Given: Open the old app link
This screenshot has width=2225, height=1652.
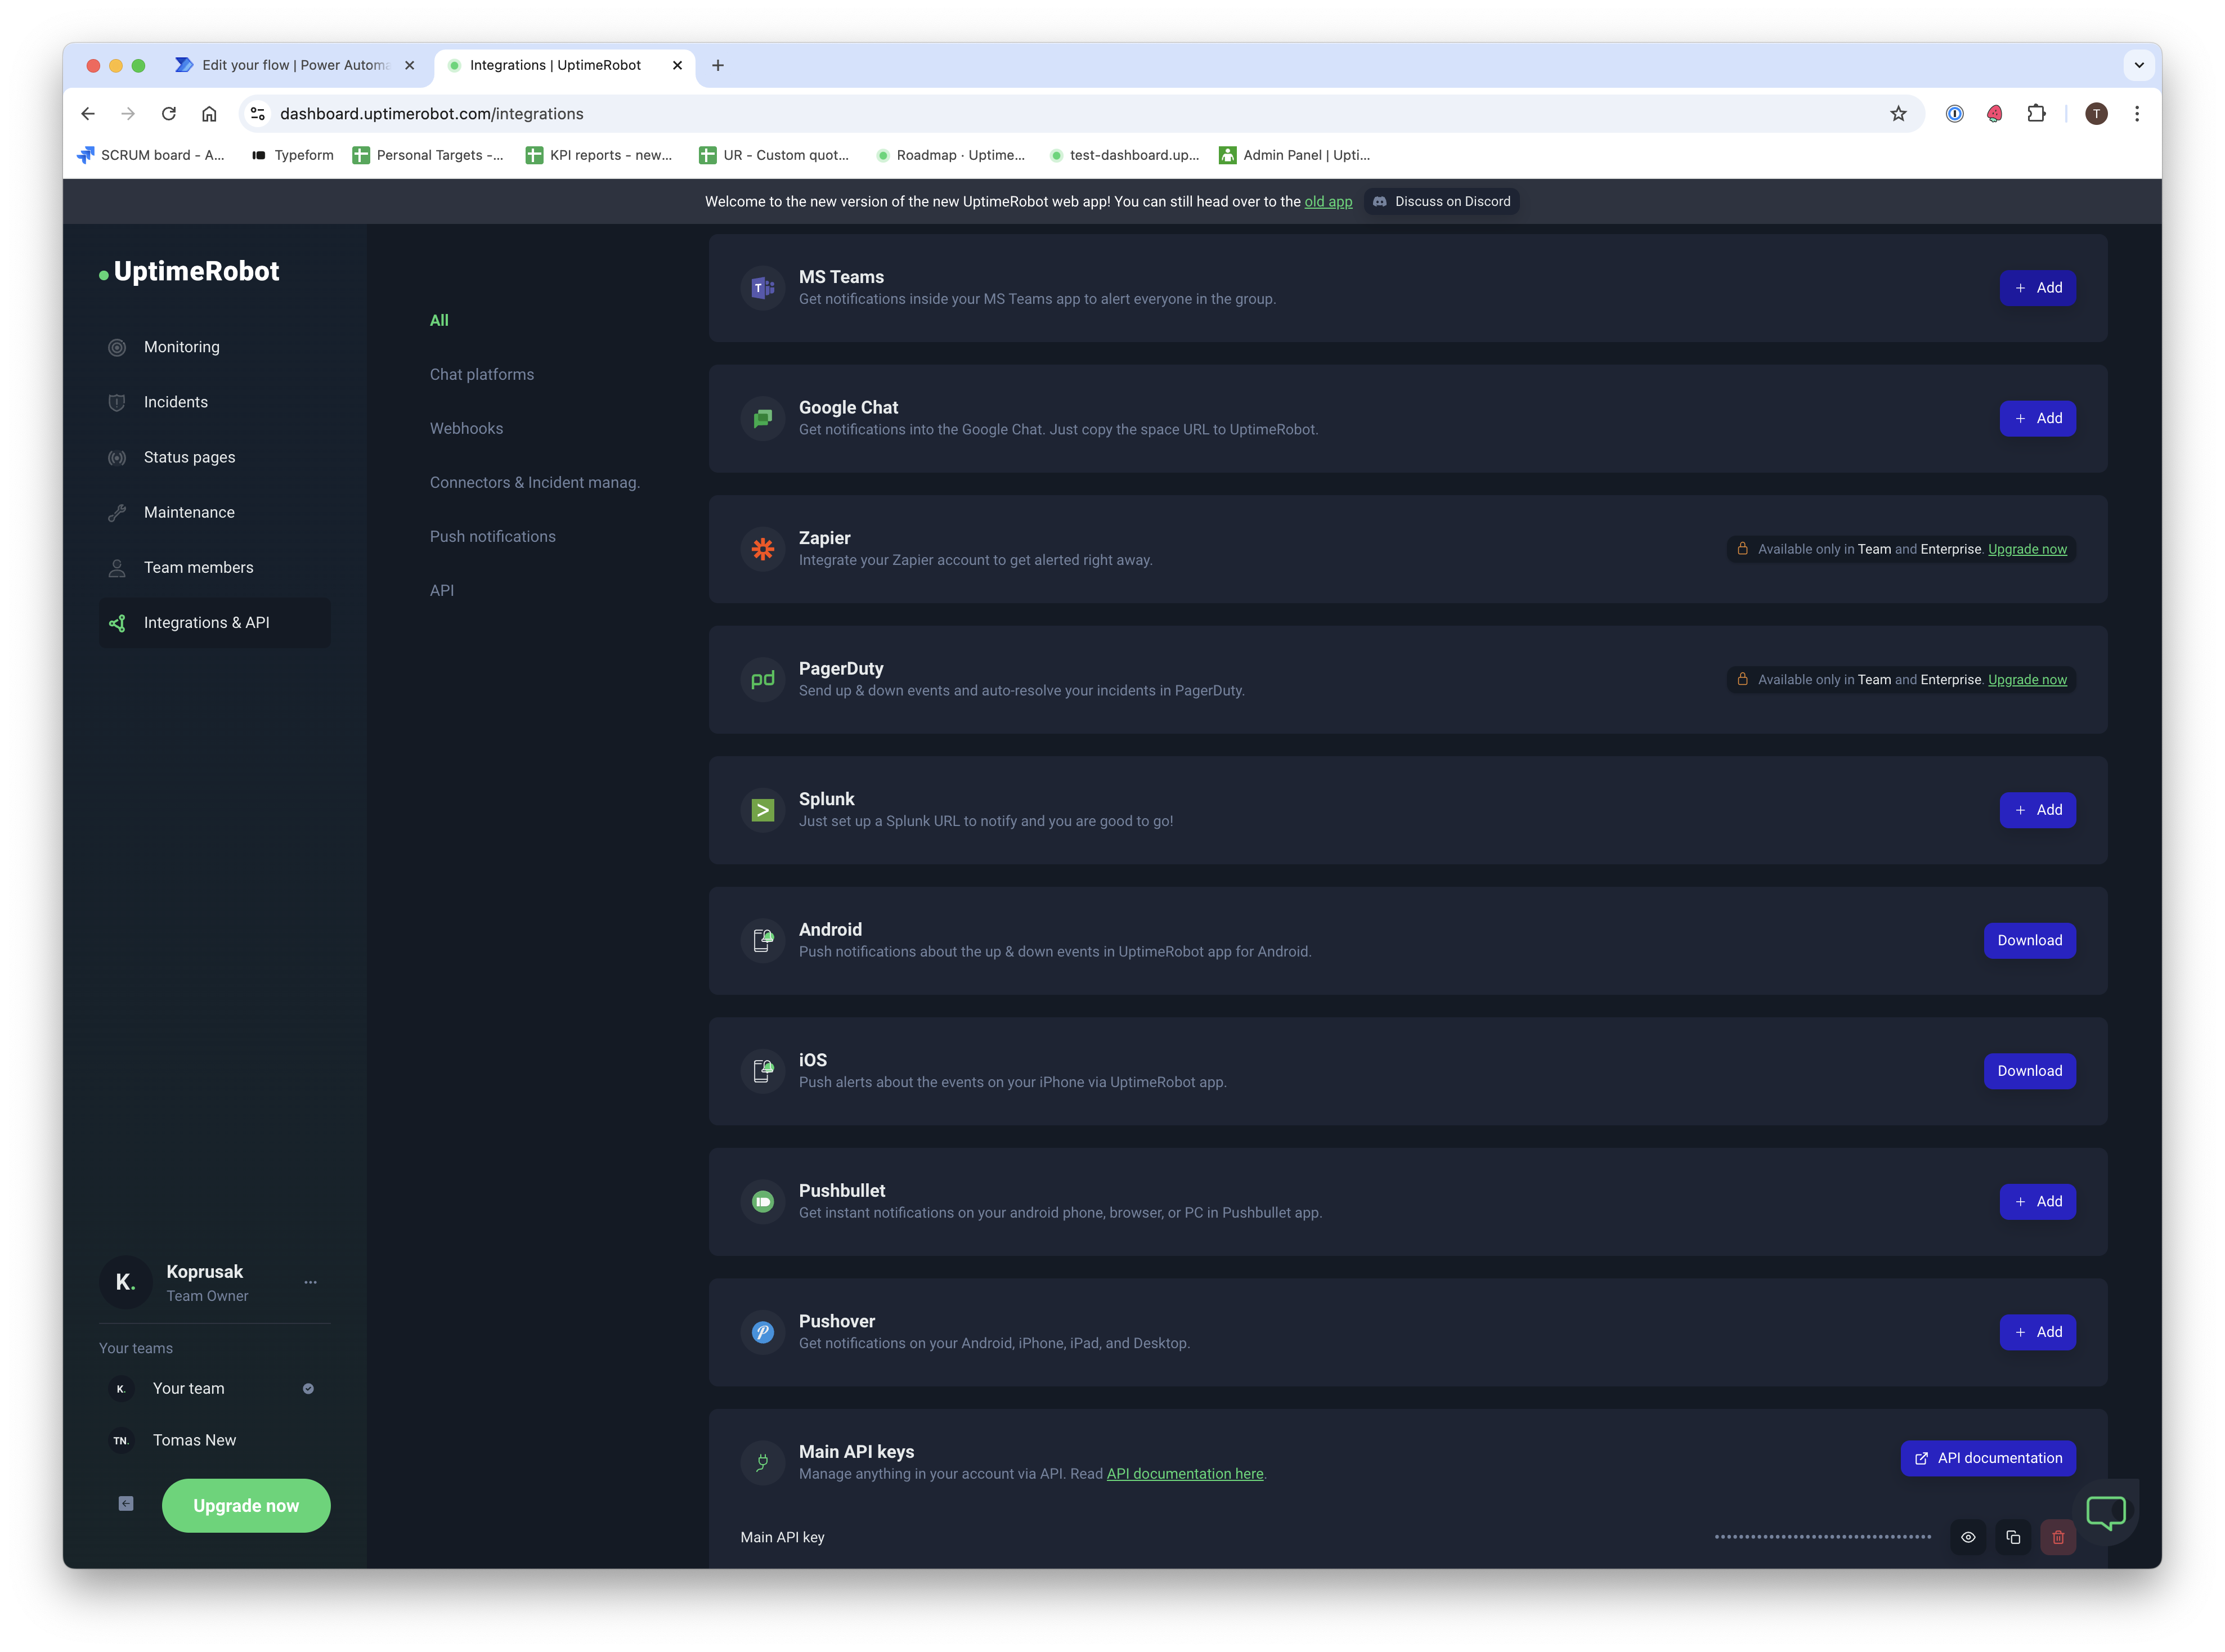Looking at the screenshot, I should (1327, 201).
